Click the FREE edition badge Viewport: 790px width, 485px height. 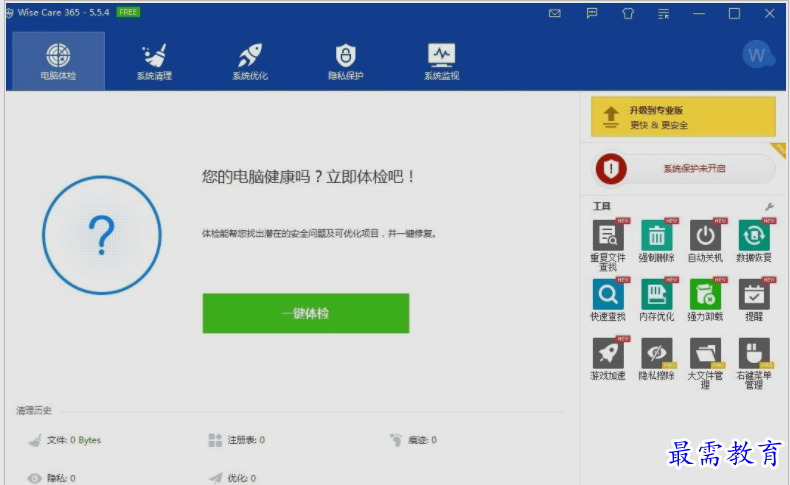[x=128, y=12]
